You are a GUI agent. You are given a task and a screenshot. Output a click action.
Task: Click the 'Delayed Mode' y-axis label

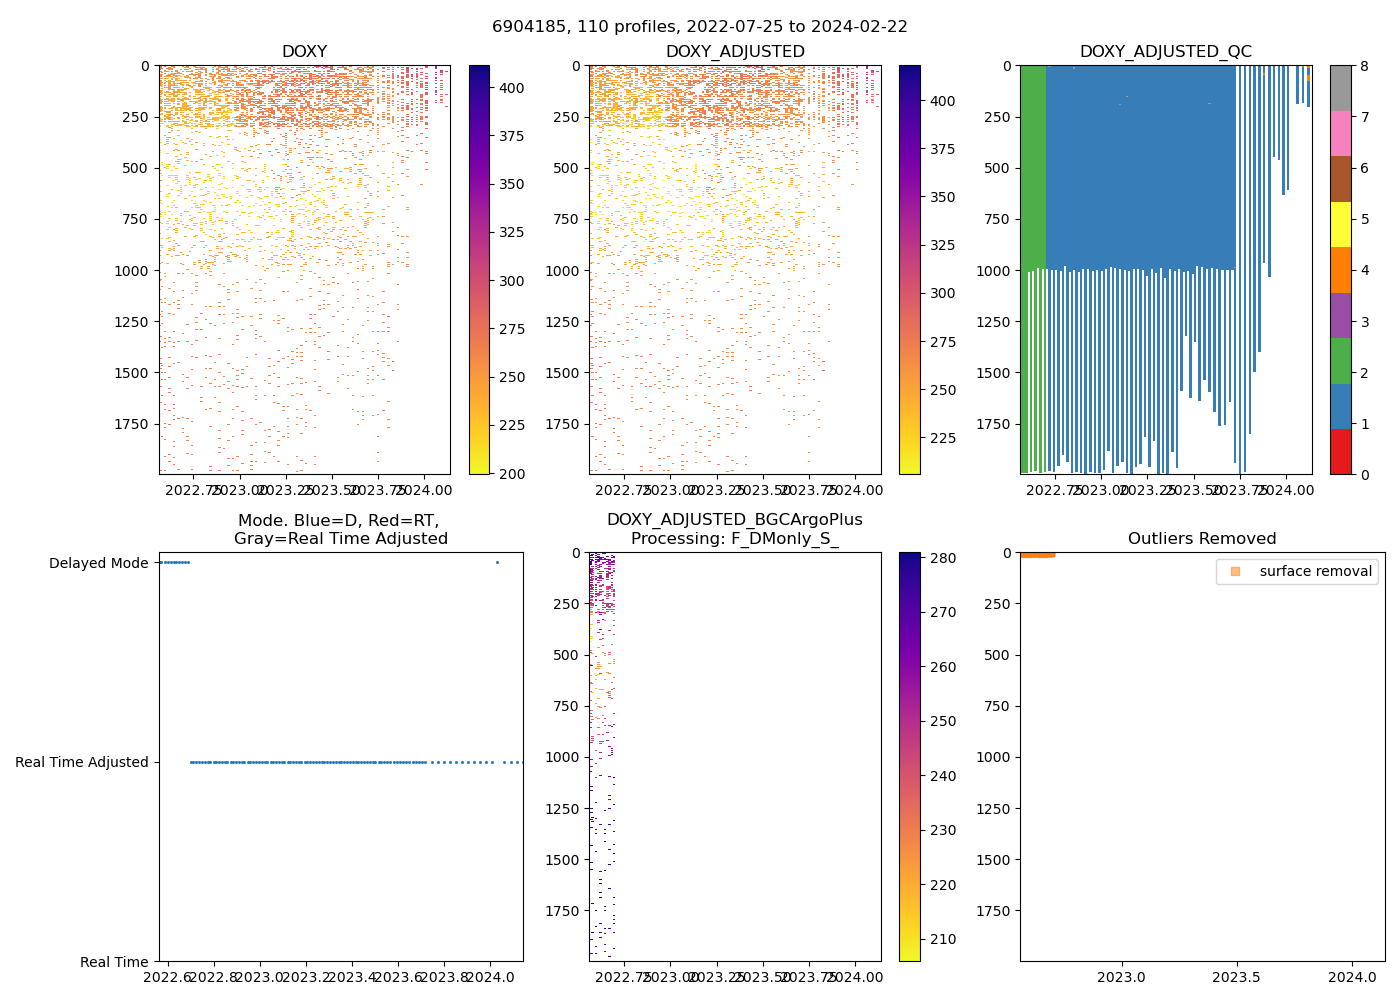[x=98, y=563]
